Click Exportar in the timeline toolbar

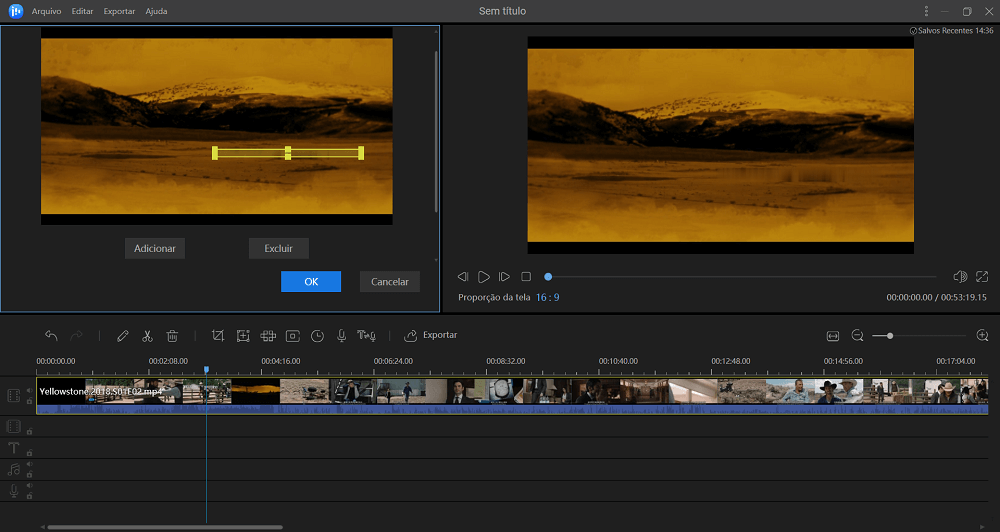coord(431,335)
